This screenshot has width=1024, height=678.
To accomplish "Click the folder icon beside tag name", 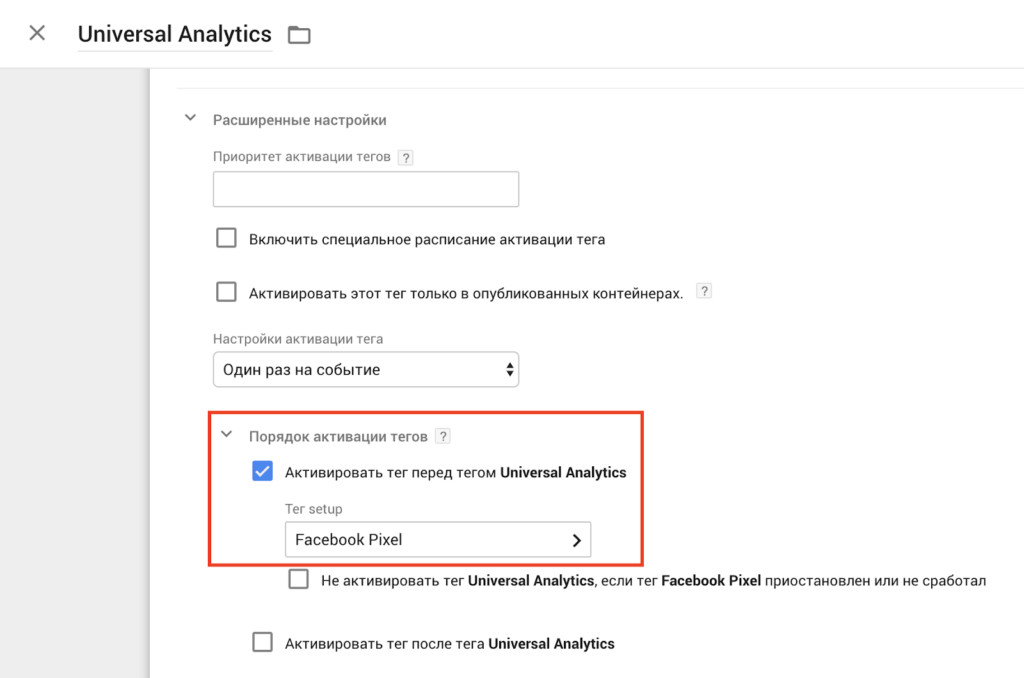I will pos(299,35).
